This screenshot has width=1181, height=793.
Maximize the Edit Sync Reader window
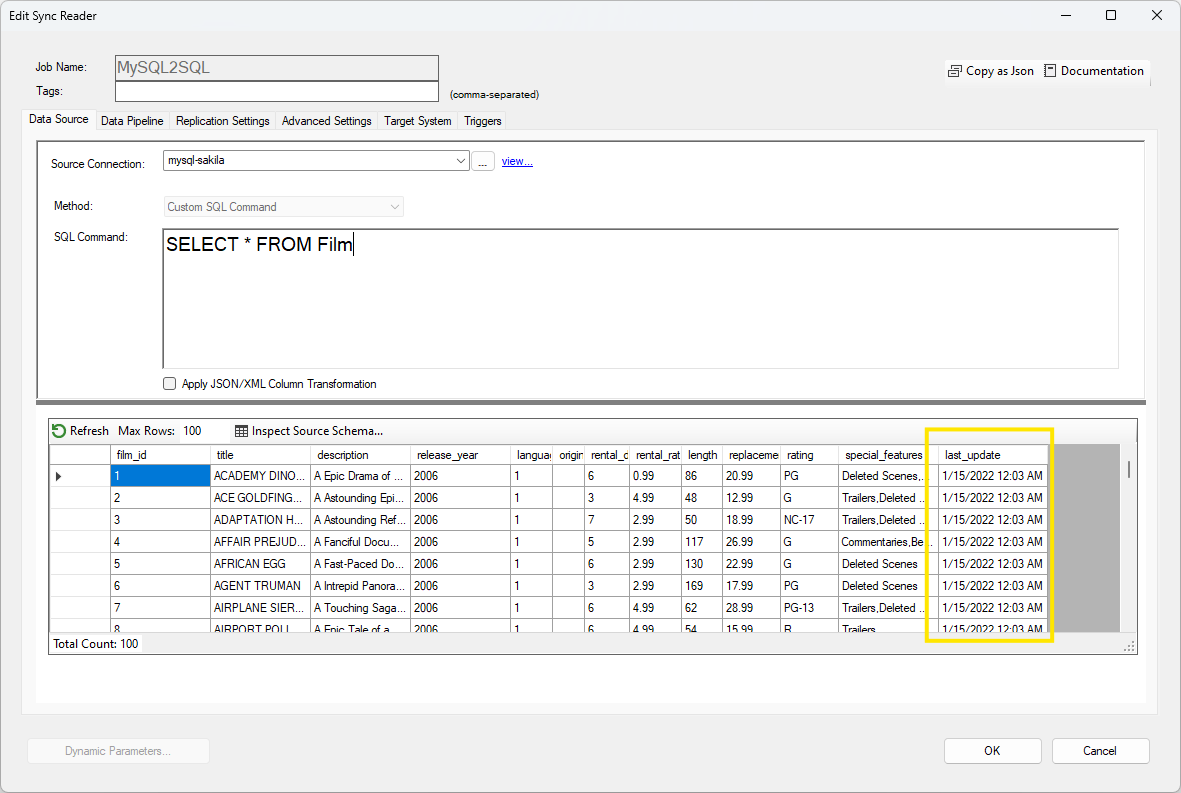click(x=1111, y=15)
